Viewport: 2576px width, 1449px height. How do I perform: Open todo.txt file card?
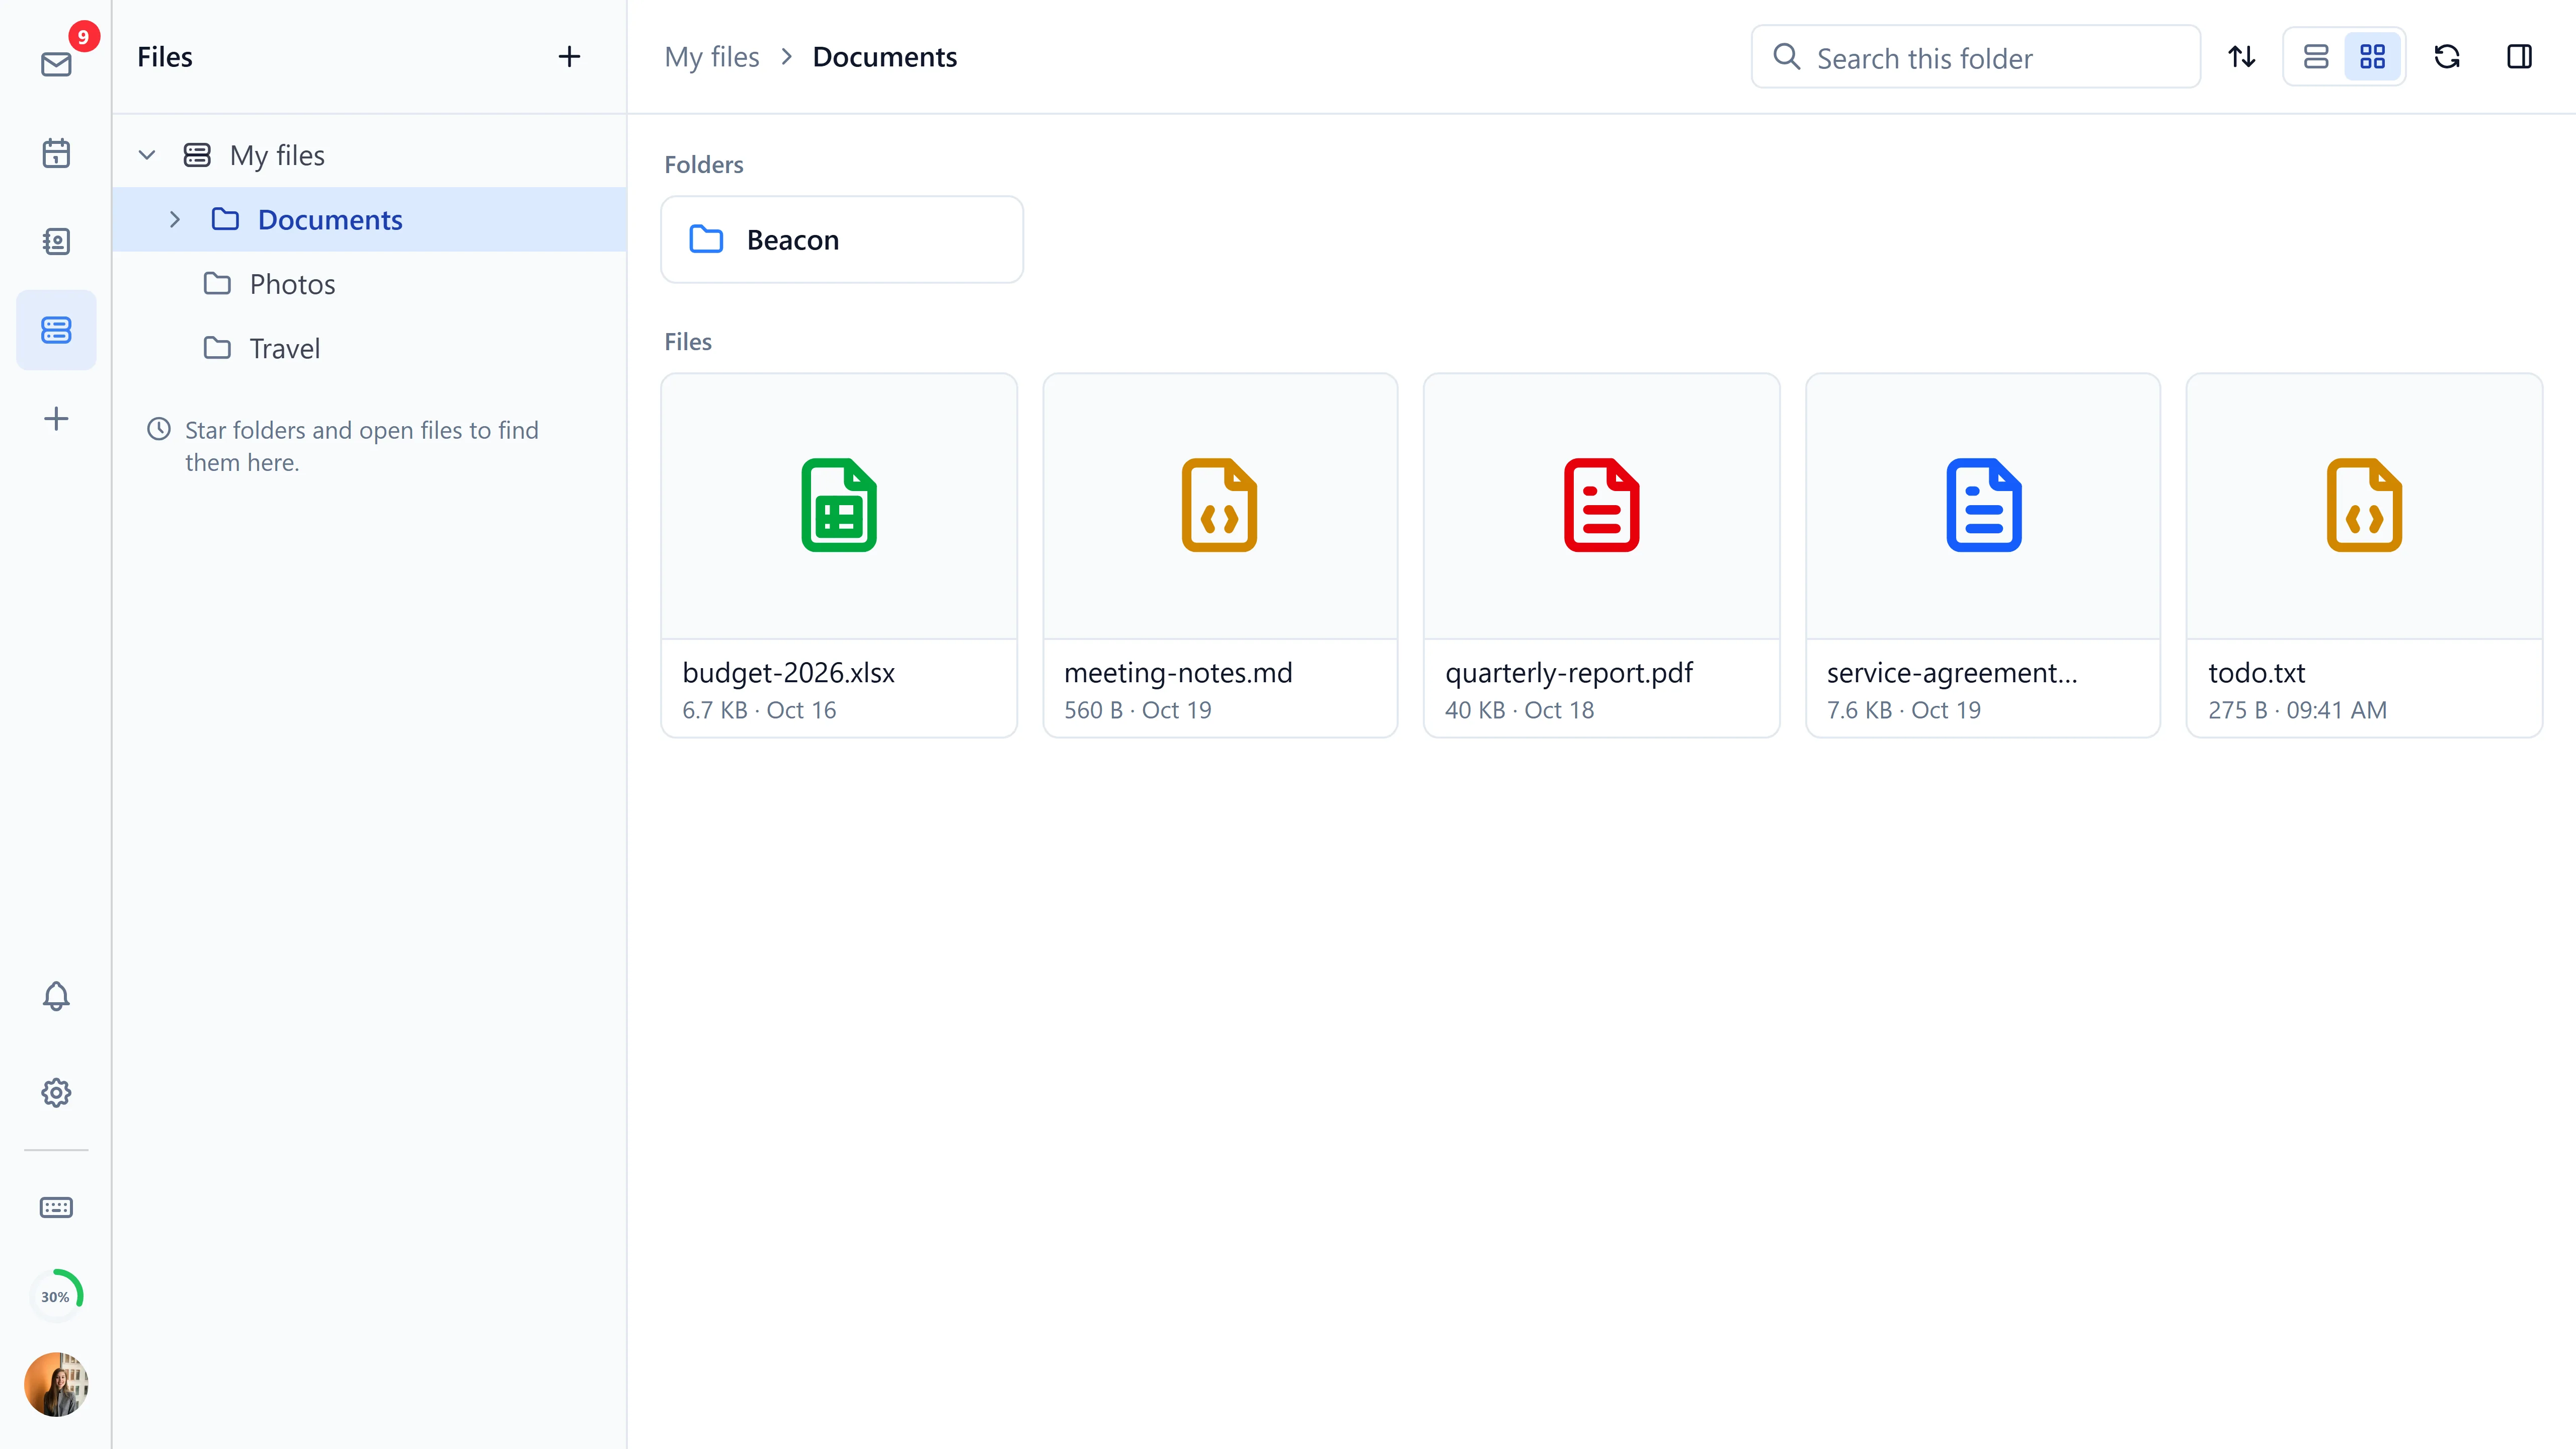[x=2364, y=555]
